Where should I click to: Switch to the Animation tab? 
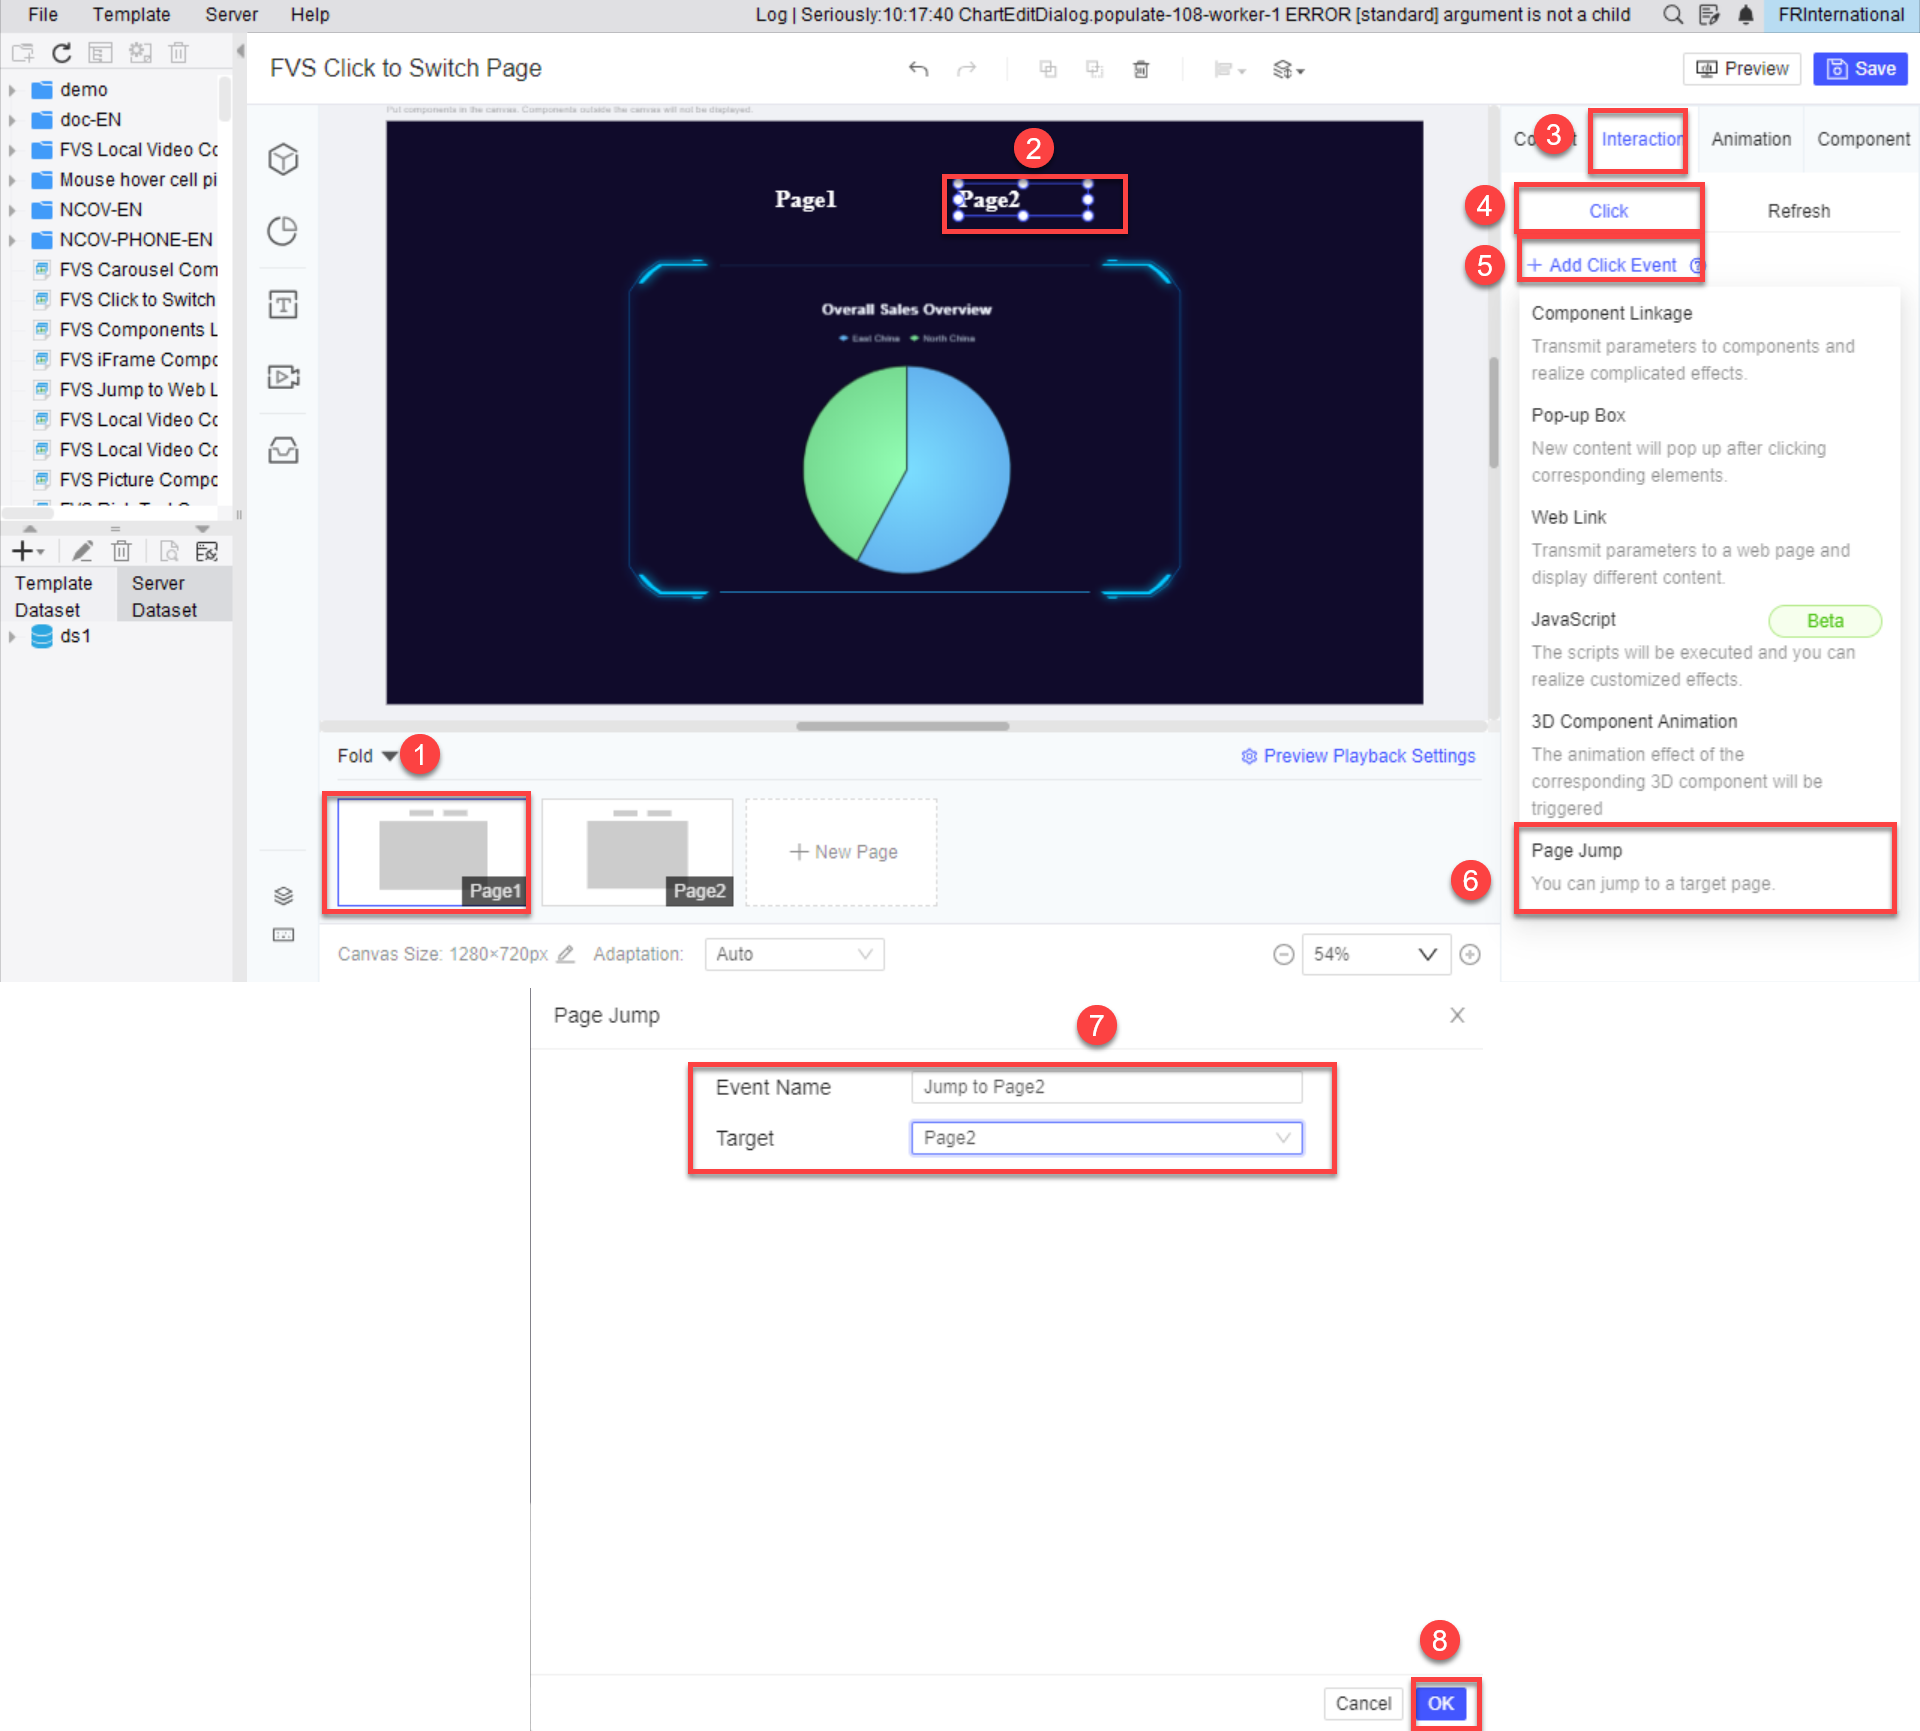click(1749, 139)
